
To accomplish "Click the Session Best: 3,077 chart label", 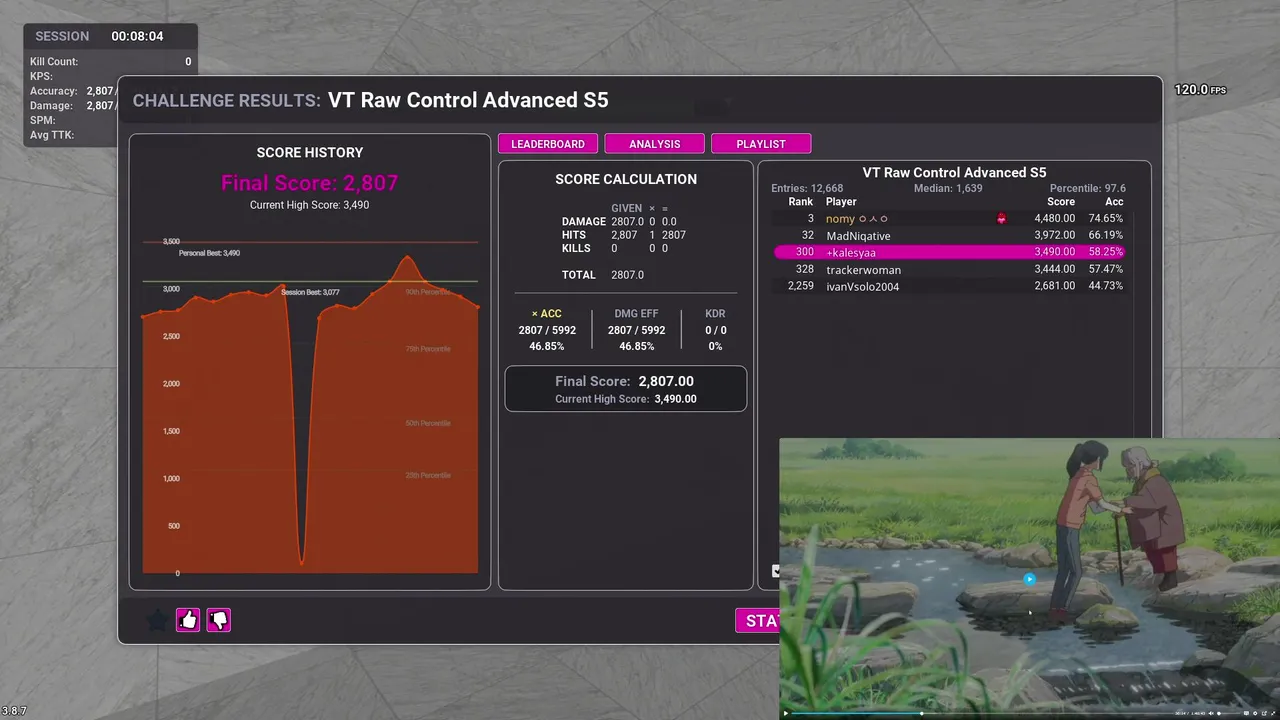I will click(x=310, y=292).
